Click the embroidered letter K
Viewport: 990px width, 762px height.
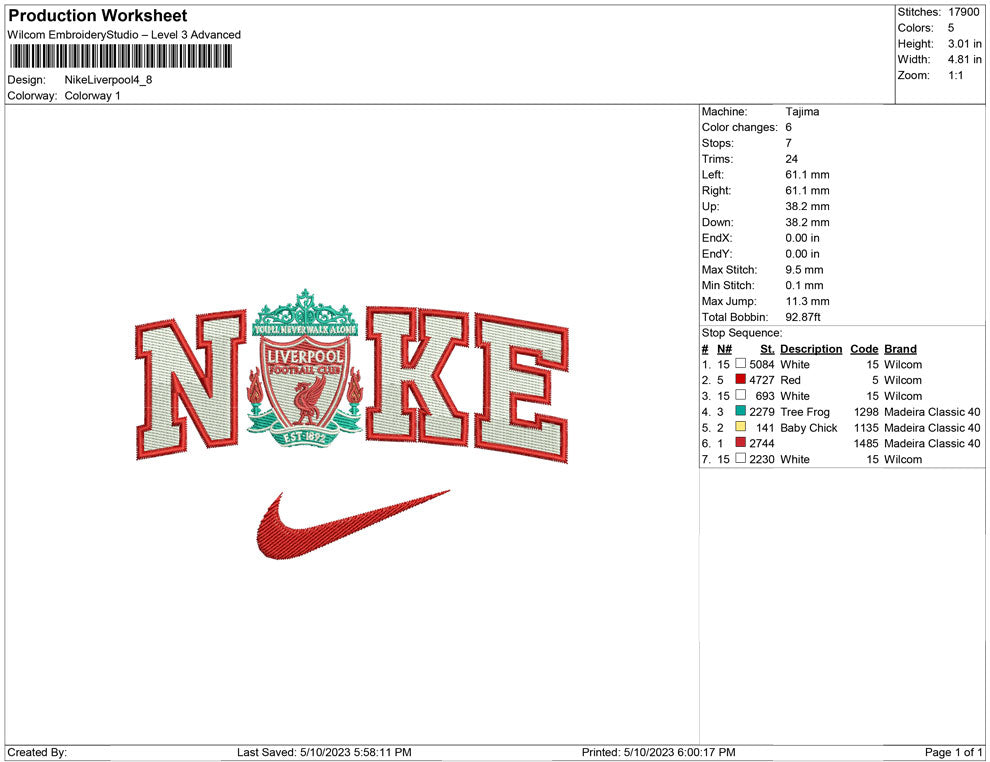[x=417, y=374]
